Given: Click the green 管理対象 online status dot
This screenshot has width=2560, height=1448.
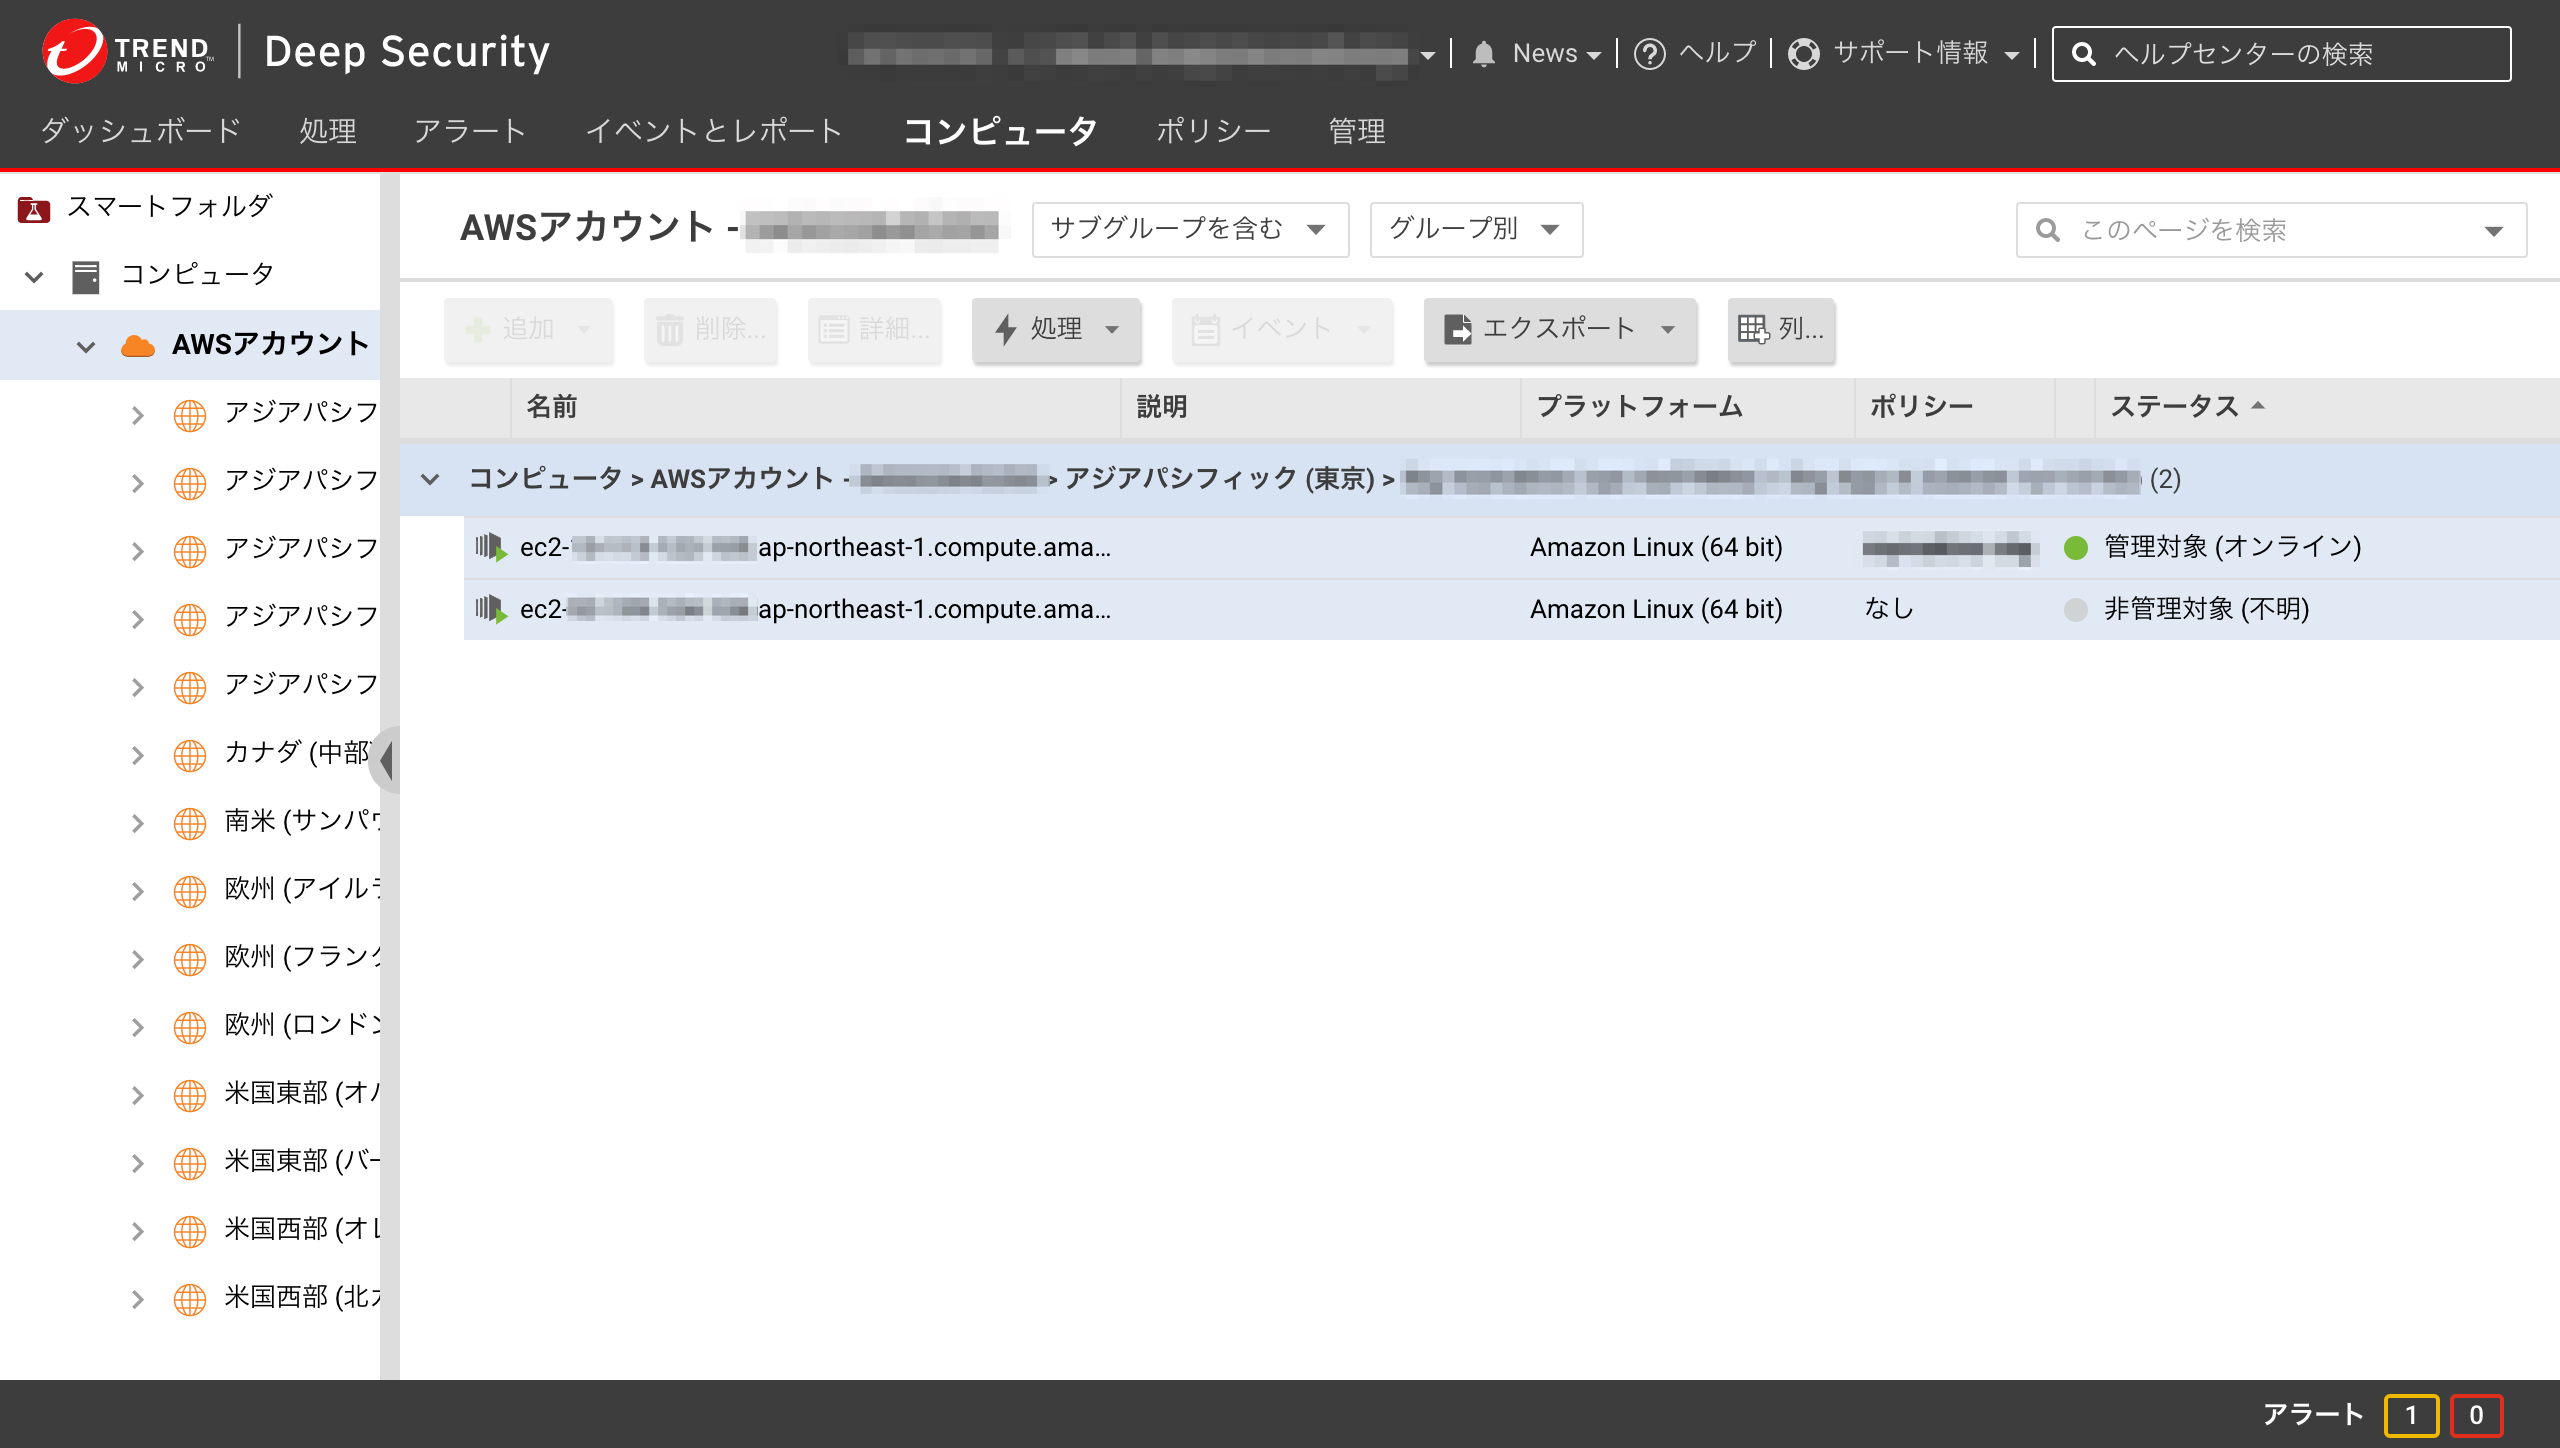Looking at the screenshot, I should pyautogui.click(x=2076, y=547).
